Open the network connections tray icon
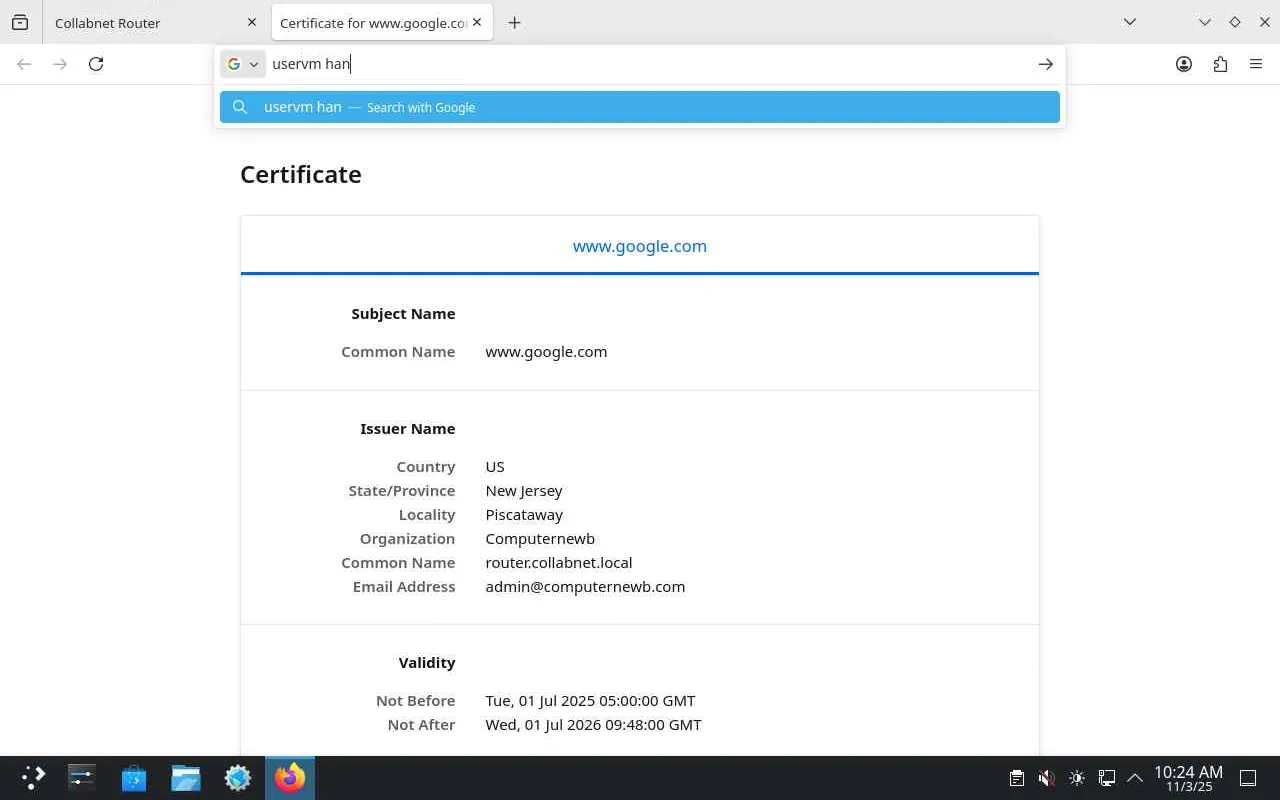This screenshot has width=1280, height=800. (1106, 778)
